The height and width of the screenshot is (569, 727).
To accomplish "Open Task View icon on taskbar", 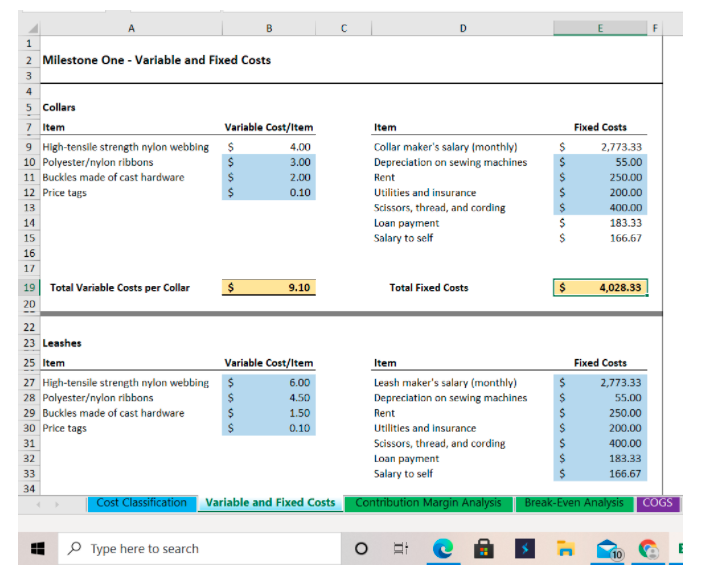I will [x=401, y=549].
